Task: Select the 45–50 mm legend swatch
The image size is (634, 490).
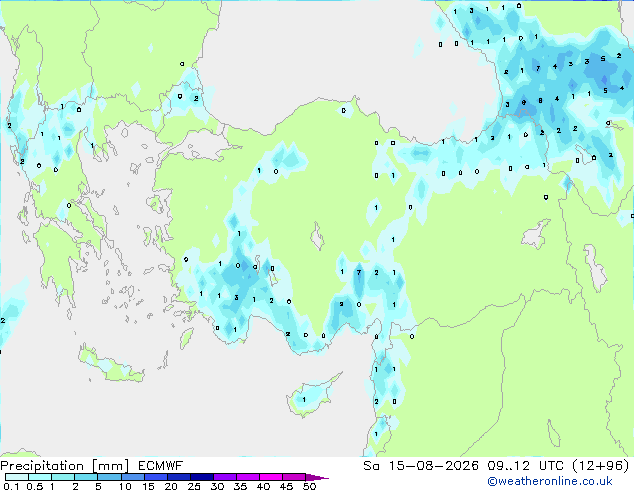Action: click(x=294, y=477)
